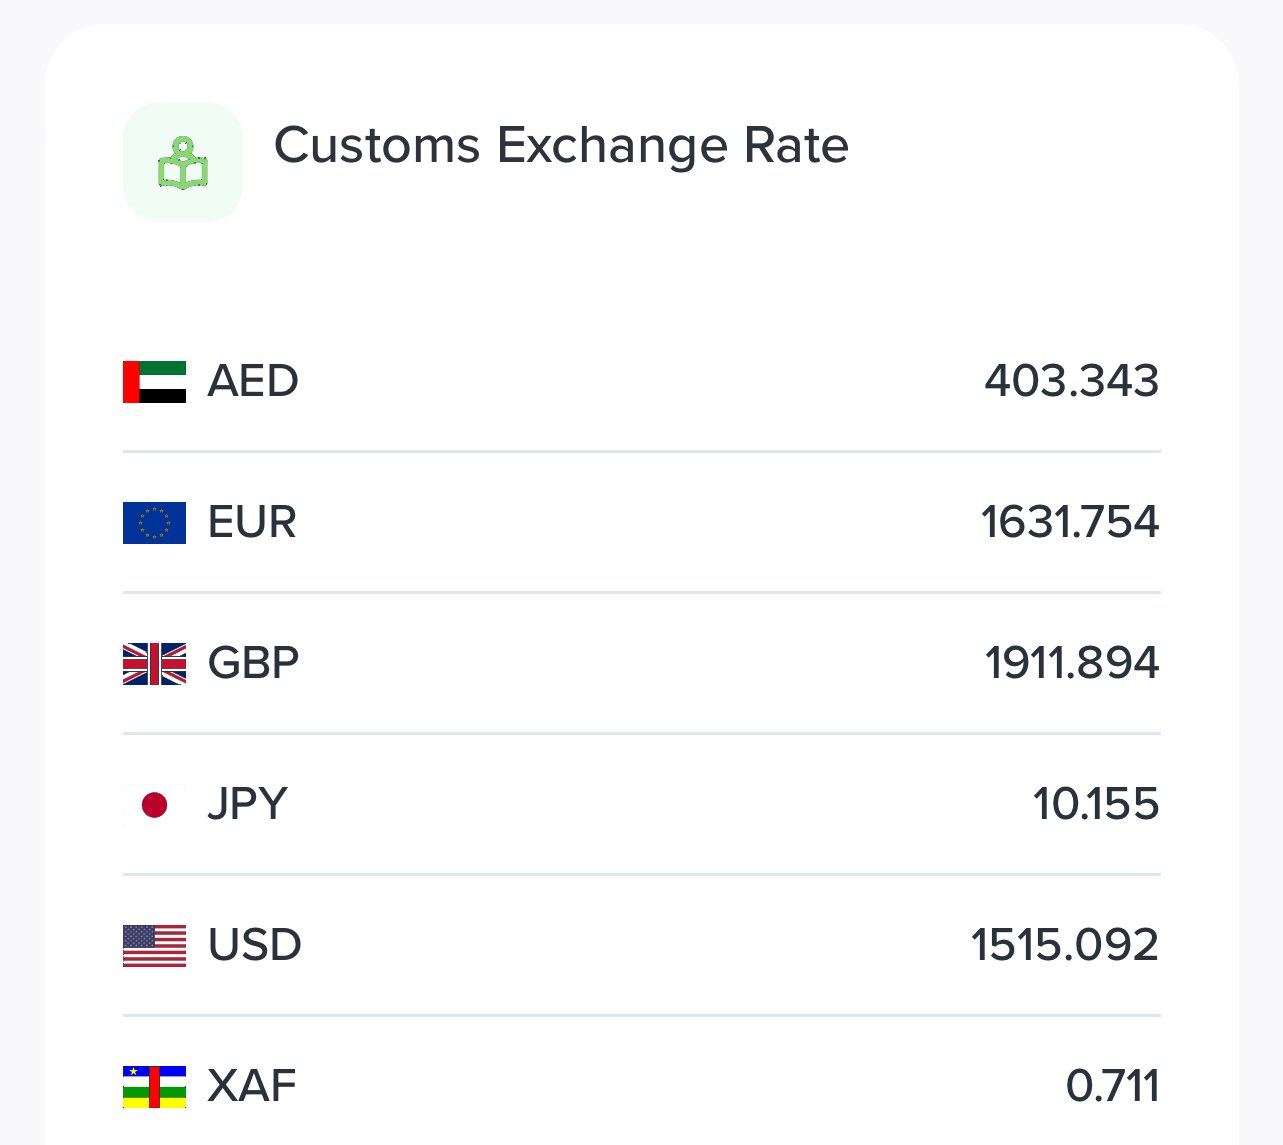Click the JPY rate value 10.155
Viewport: 1283px width, 1145px height.
click(x=1095, y=805)
